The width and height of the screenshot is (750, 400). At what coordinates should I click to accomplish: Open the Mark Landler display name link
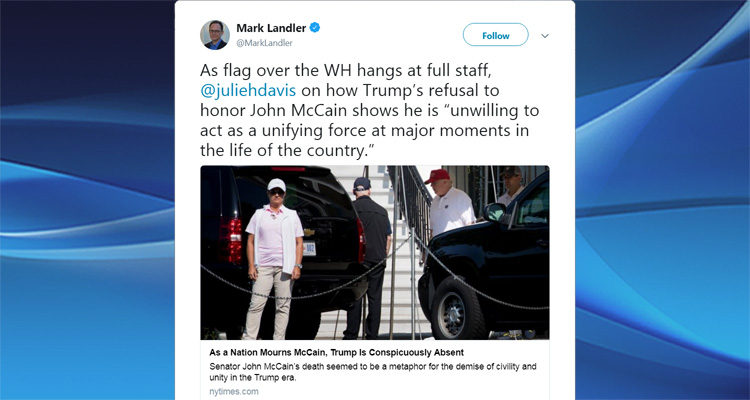pyautogui.click(x=271, y=28)
